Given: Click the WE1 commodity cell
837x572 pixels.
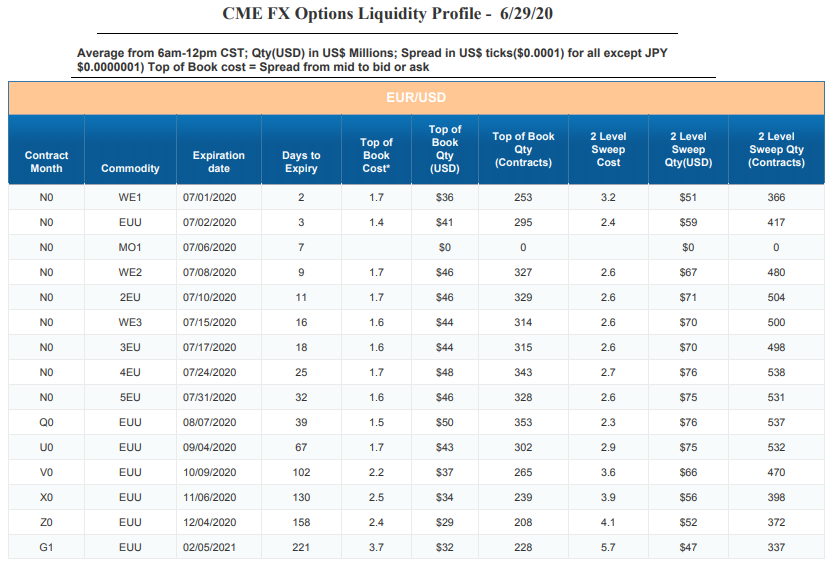Looking at the screenshot, I should tap(130, 198).
